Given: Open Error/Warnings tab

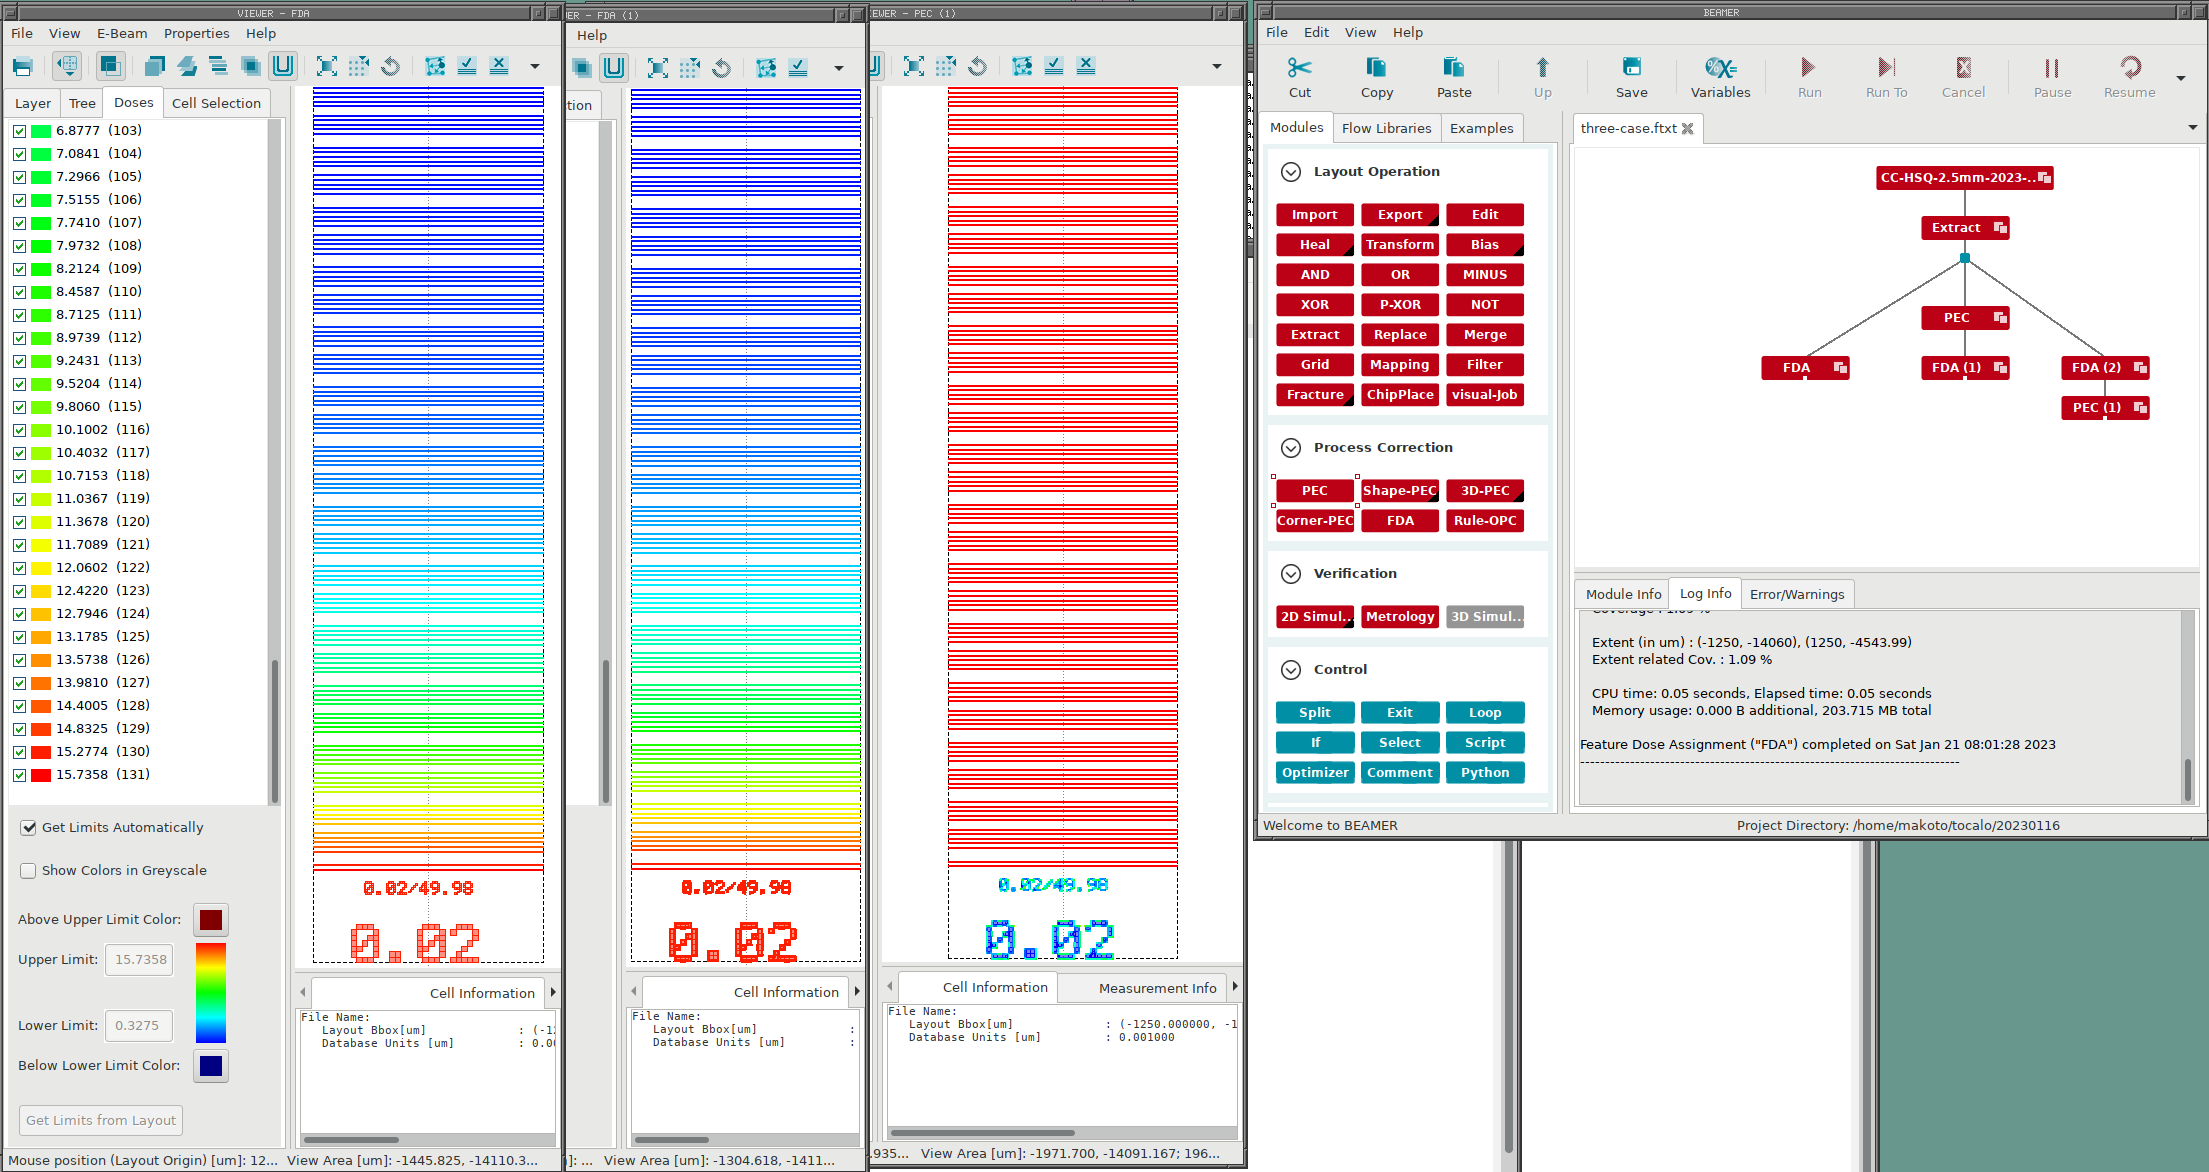Looking at the screenshot, I should [x=1797, y=594].
